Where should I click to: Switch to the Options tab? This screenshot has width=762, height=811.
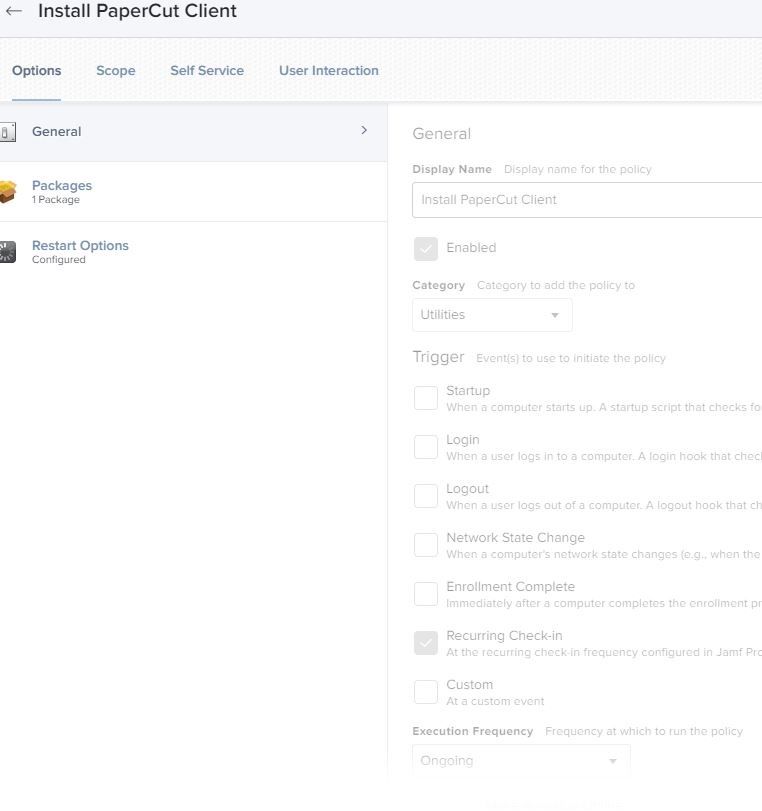pyautogui.click(x=37, y=71)
